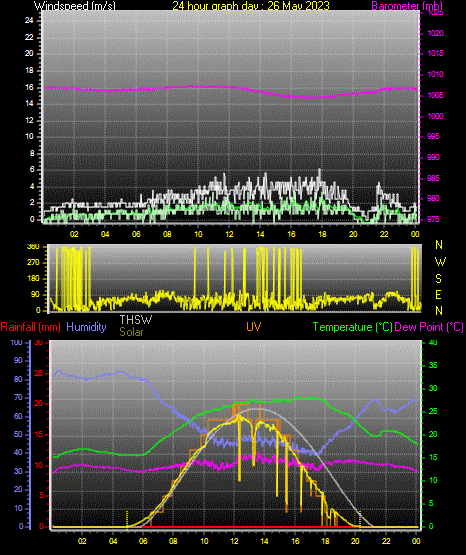Click the 180 wind direction scale value
This screenshot has height=555, width=466.
[x=33, y=279]
